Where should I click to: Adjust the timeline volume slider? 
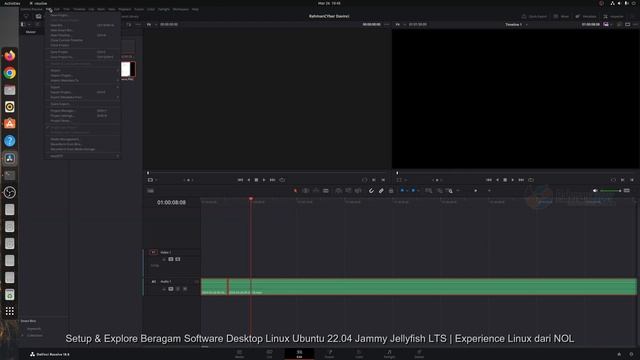coord(611,191)
